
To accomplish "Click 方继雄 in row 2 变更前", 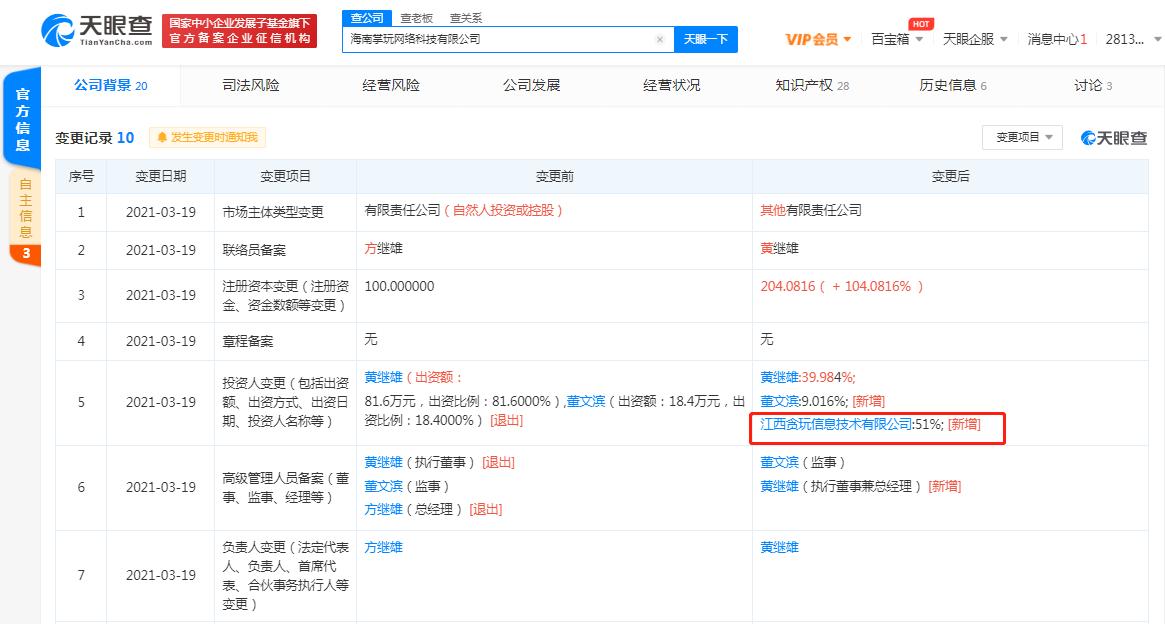I will pyautogui.click(x=383, y=248).
